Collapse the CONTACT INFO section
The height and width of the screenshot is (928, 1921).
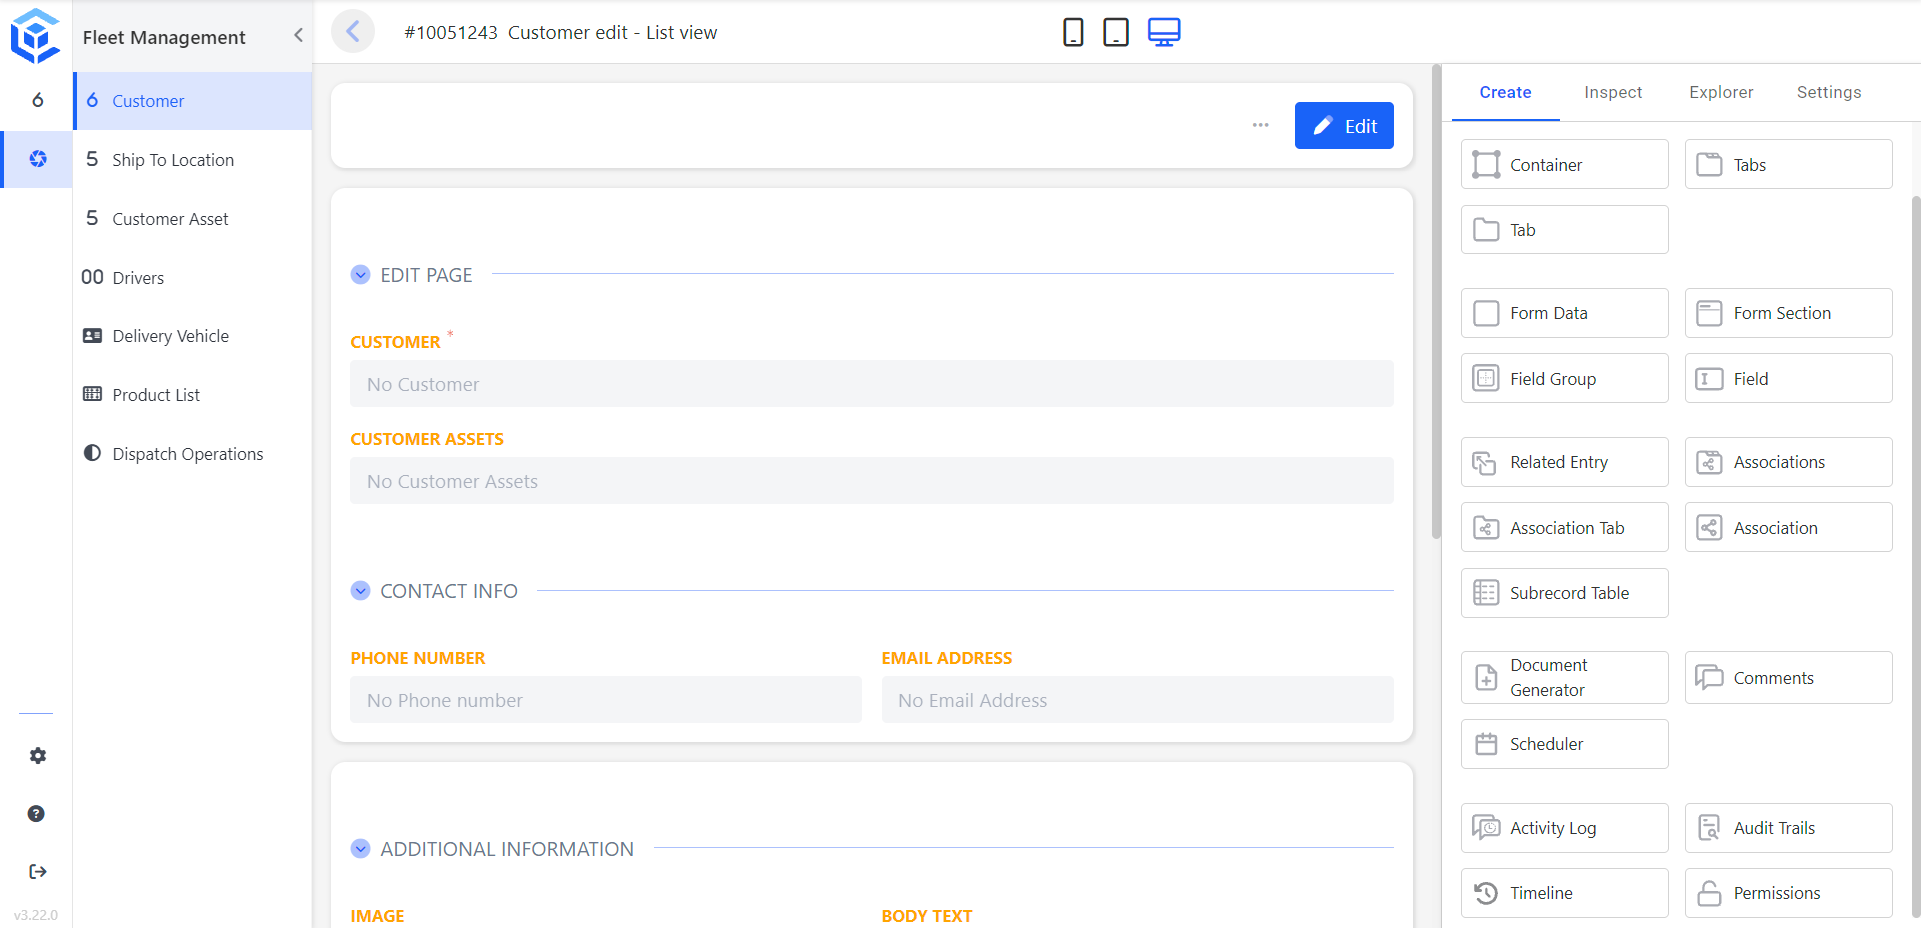[x=361, y=591]
